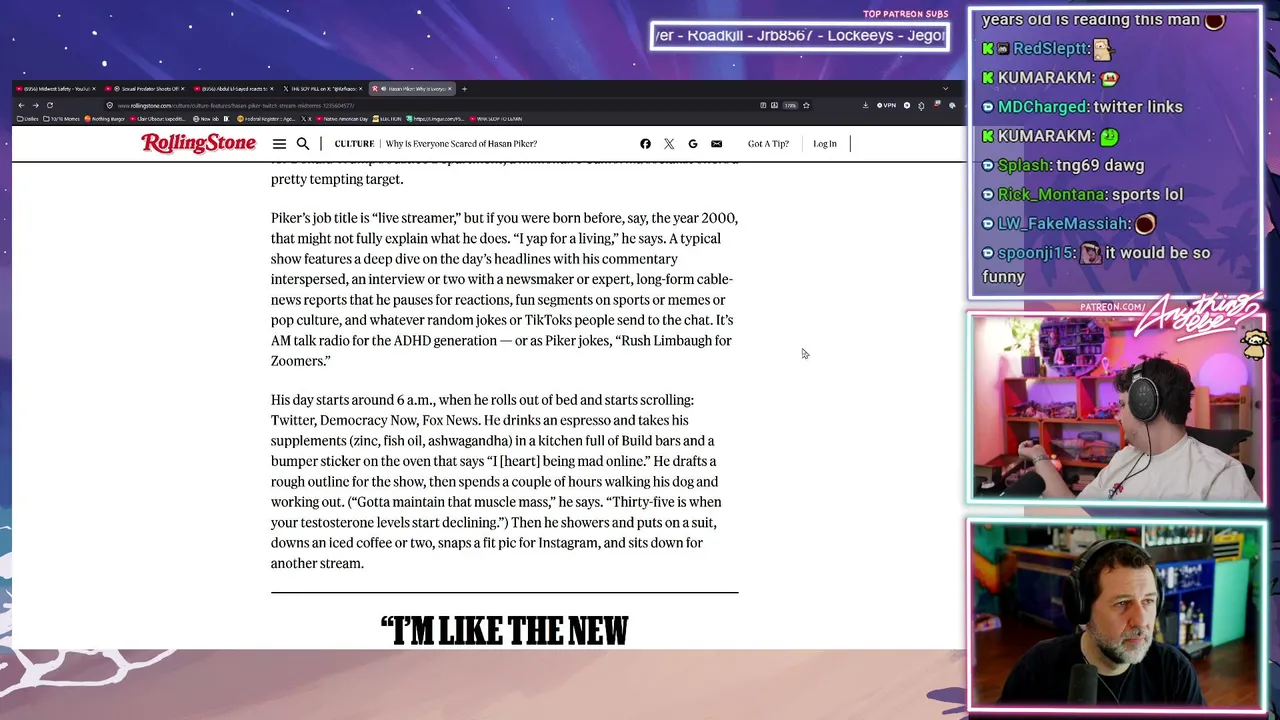This screenshot has width=1280, height=720.
Task: Switch to the Abdul El-Sayed reacts tab
Action: [x=232, y=89]
